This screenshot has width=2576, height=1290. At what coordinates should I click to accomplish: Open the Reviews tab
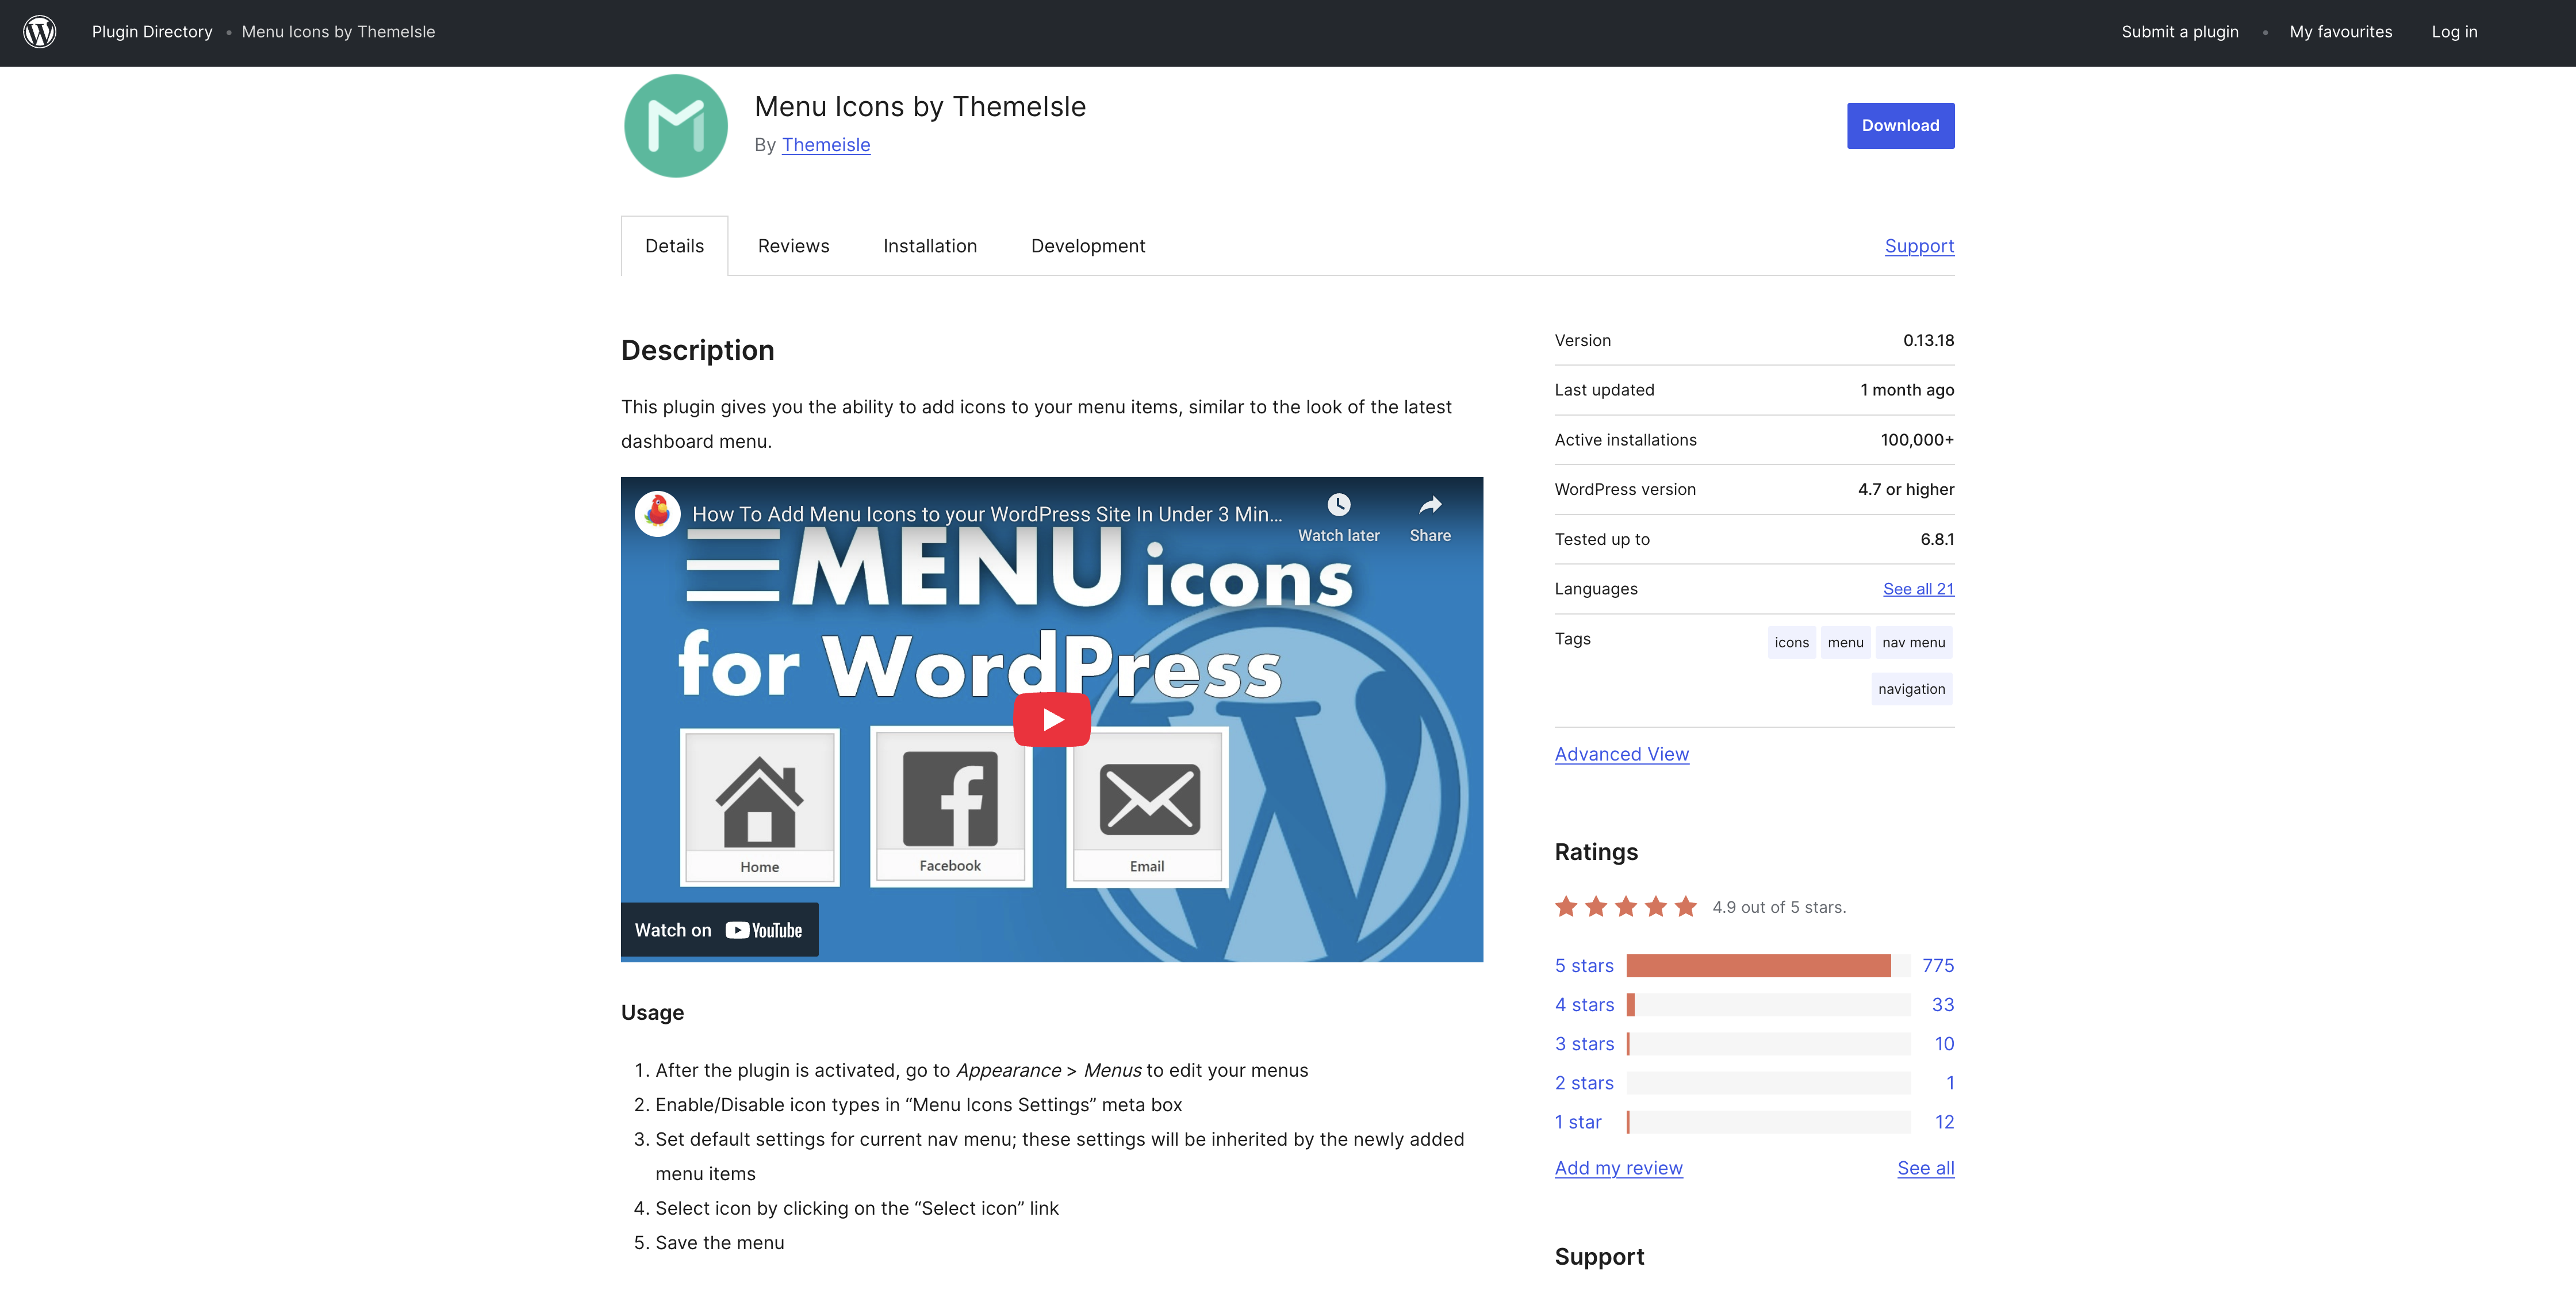[793, 246]
